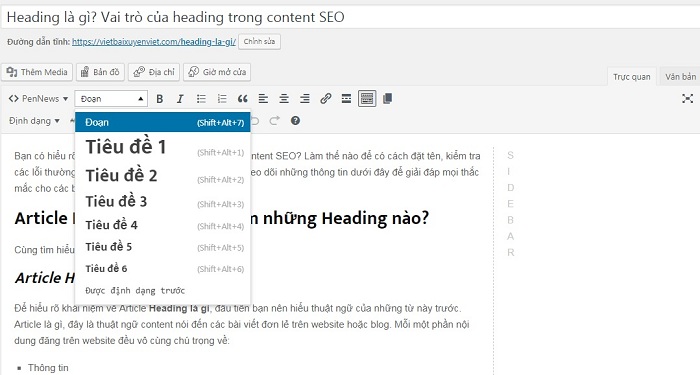Switch to the Văn bản text tab

tap(680, 77)
